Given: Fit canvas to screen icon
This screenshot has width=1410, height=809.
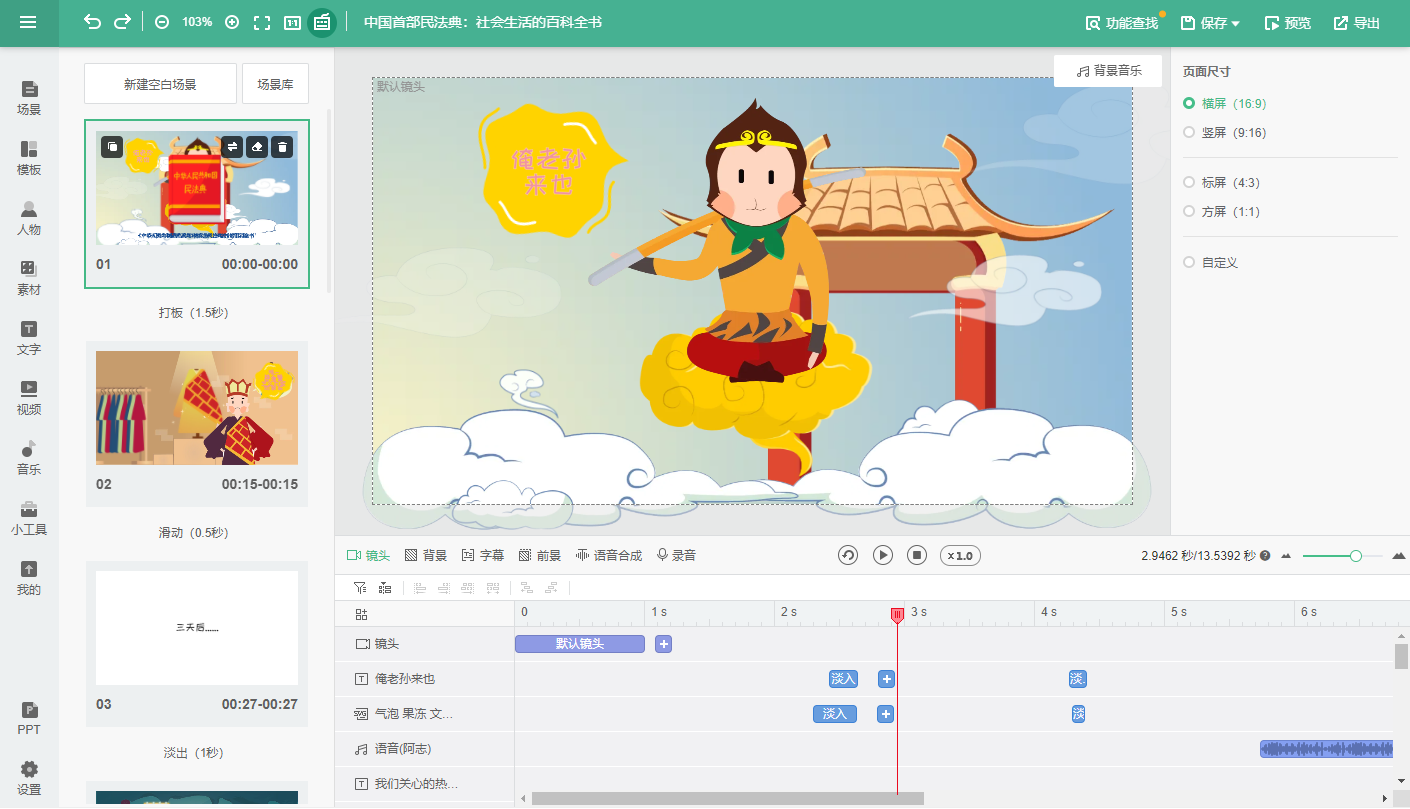Looking at the screenshot, I should click(262, 22).
